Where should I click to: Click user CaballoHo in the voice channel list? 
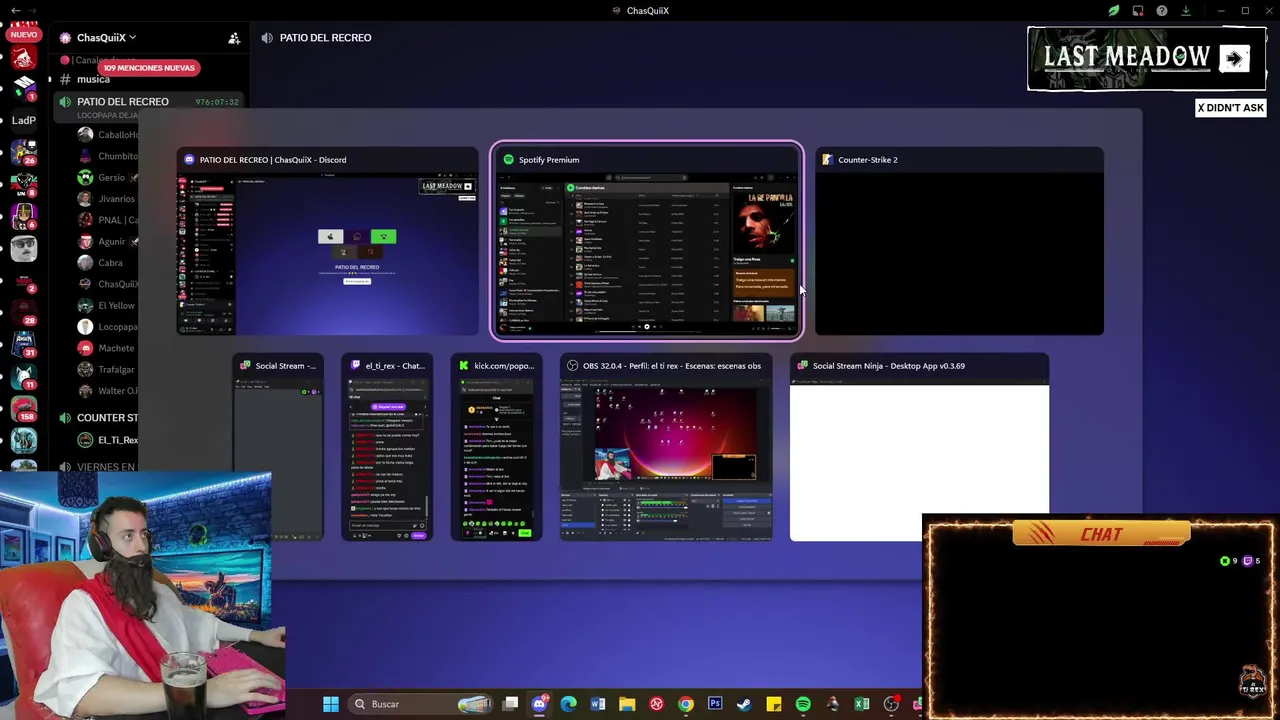[108, 135]
